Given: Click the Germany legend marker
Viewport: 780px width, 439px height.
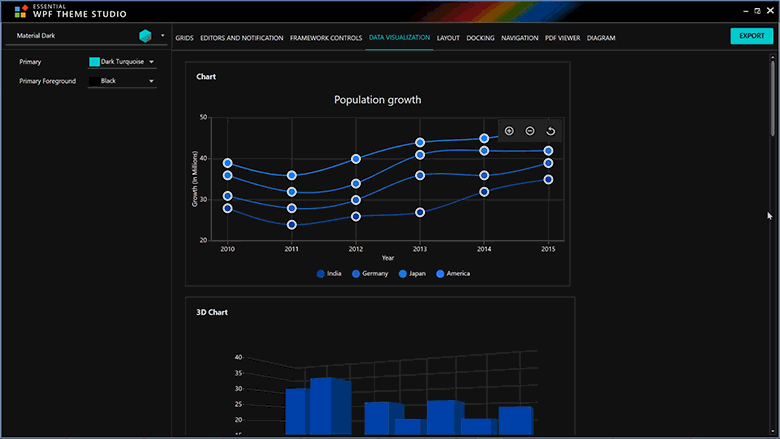Looking at the screenshot, I should (x=356, y=273).
